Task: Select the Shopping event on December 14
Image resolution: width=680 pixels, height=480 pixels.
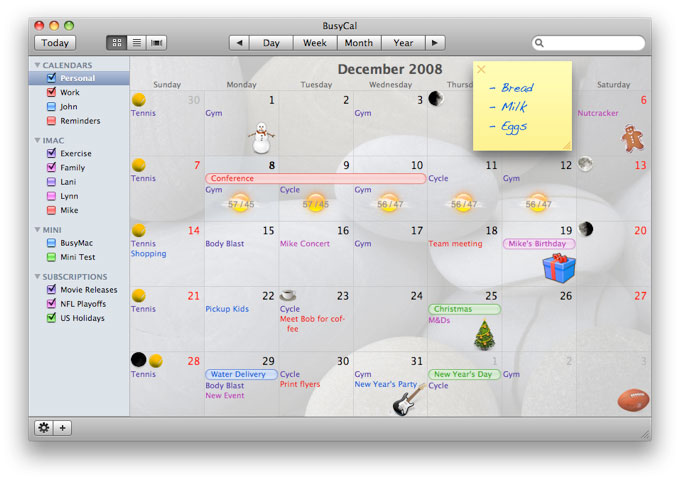Action: click(148, 254)
